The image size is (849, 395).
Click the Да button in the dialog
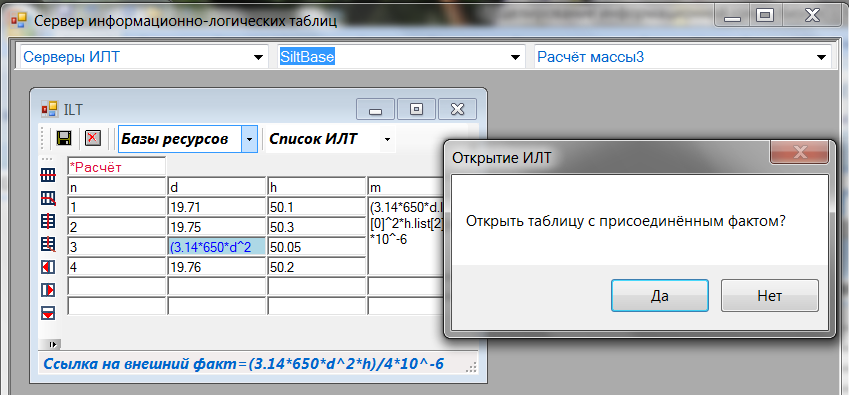tap(659, 295)
